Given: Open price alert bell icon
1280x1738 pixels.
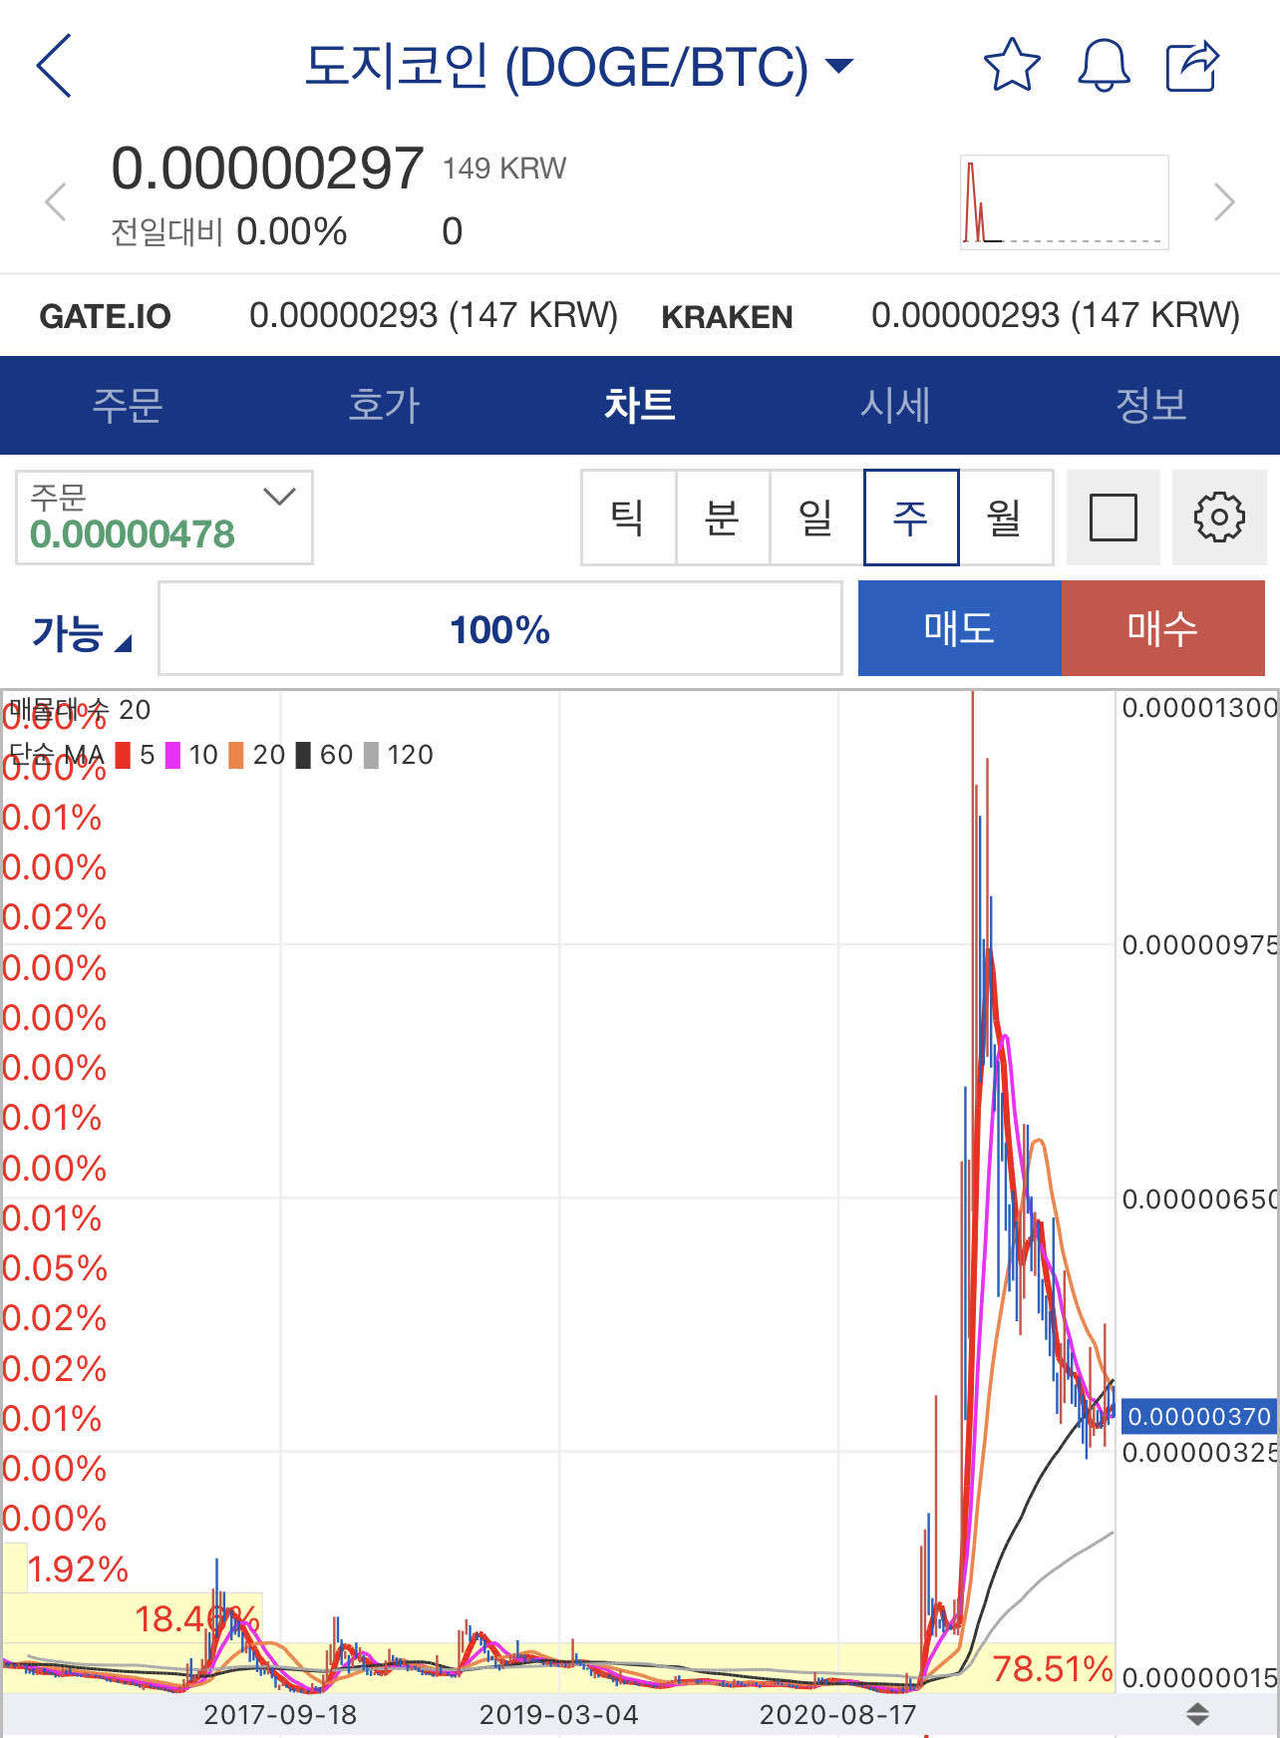Looking at the screenshot, I should tap(1103, 66).
